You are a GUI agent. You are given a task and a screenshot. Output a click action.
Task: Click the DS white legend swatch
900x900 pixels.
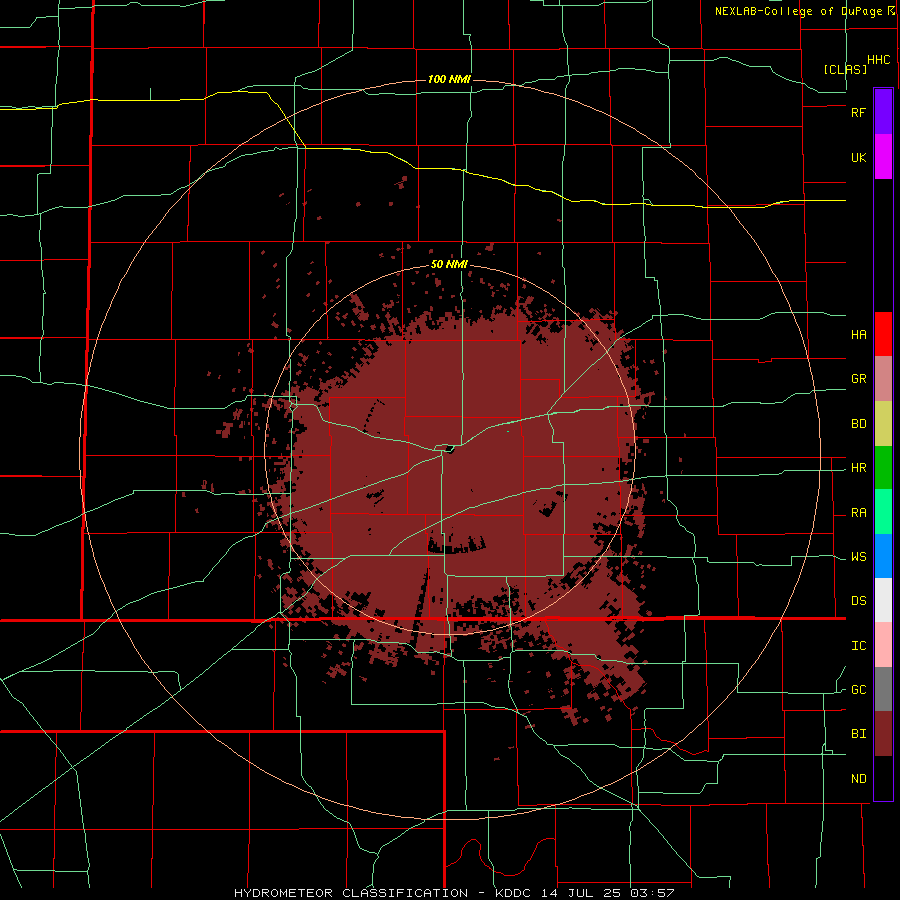click(883, 600)
